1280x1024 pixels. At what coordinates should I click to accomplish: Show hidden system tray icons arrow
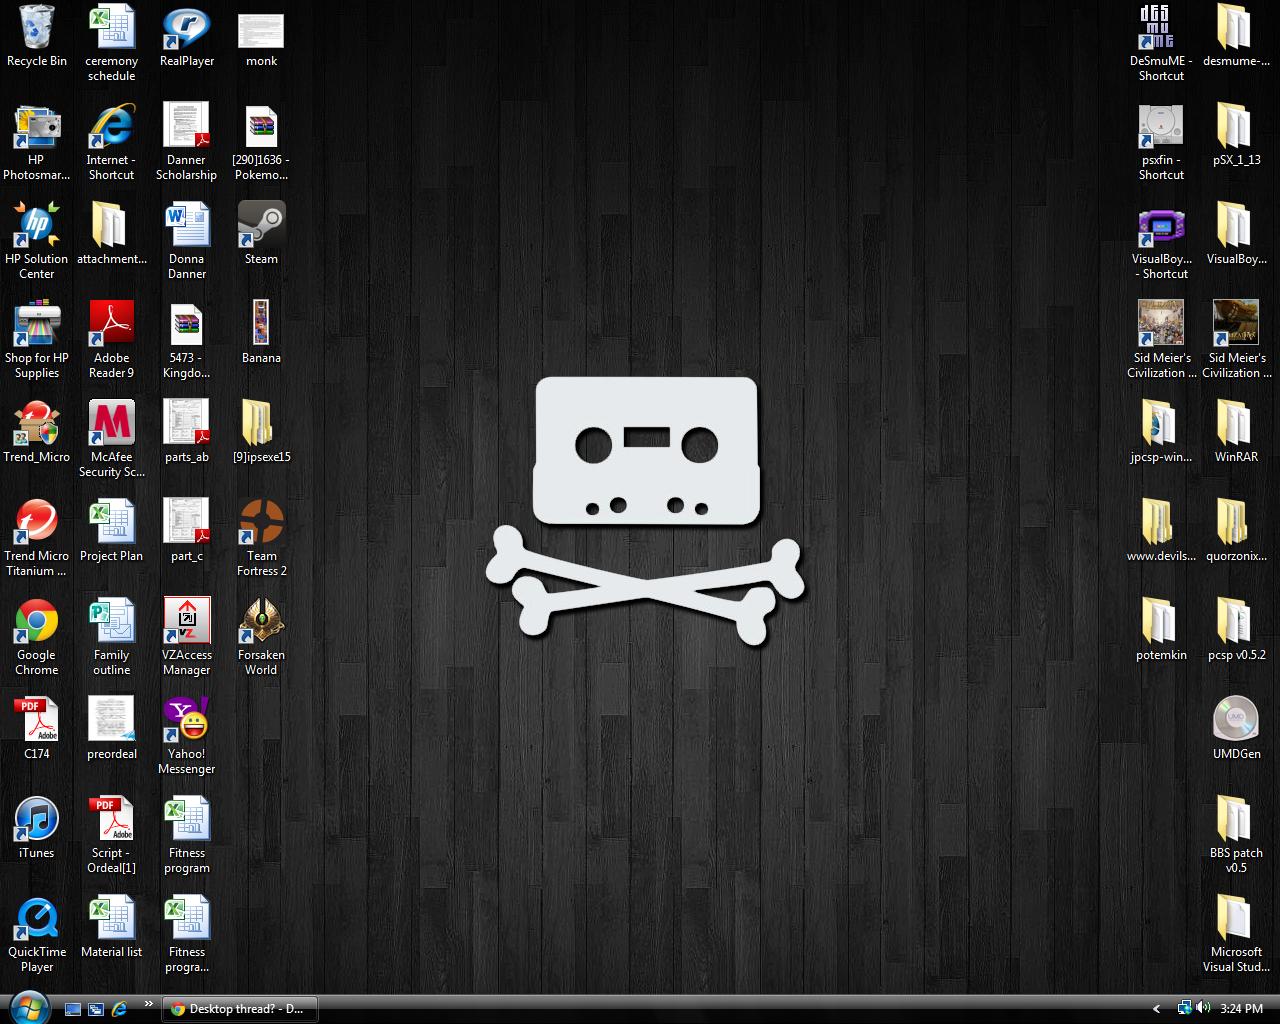(1157, 1009)
